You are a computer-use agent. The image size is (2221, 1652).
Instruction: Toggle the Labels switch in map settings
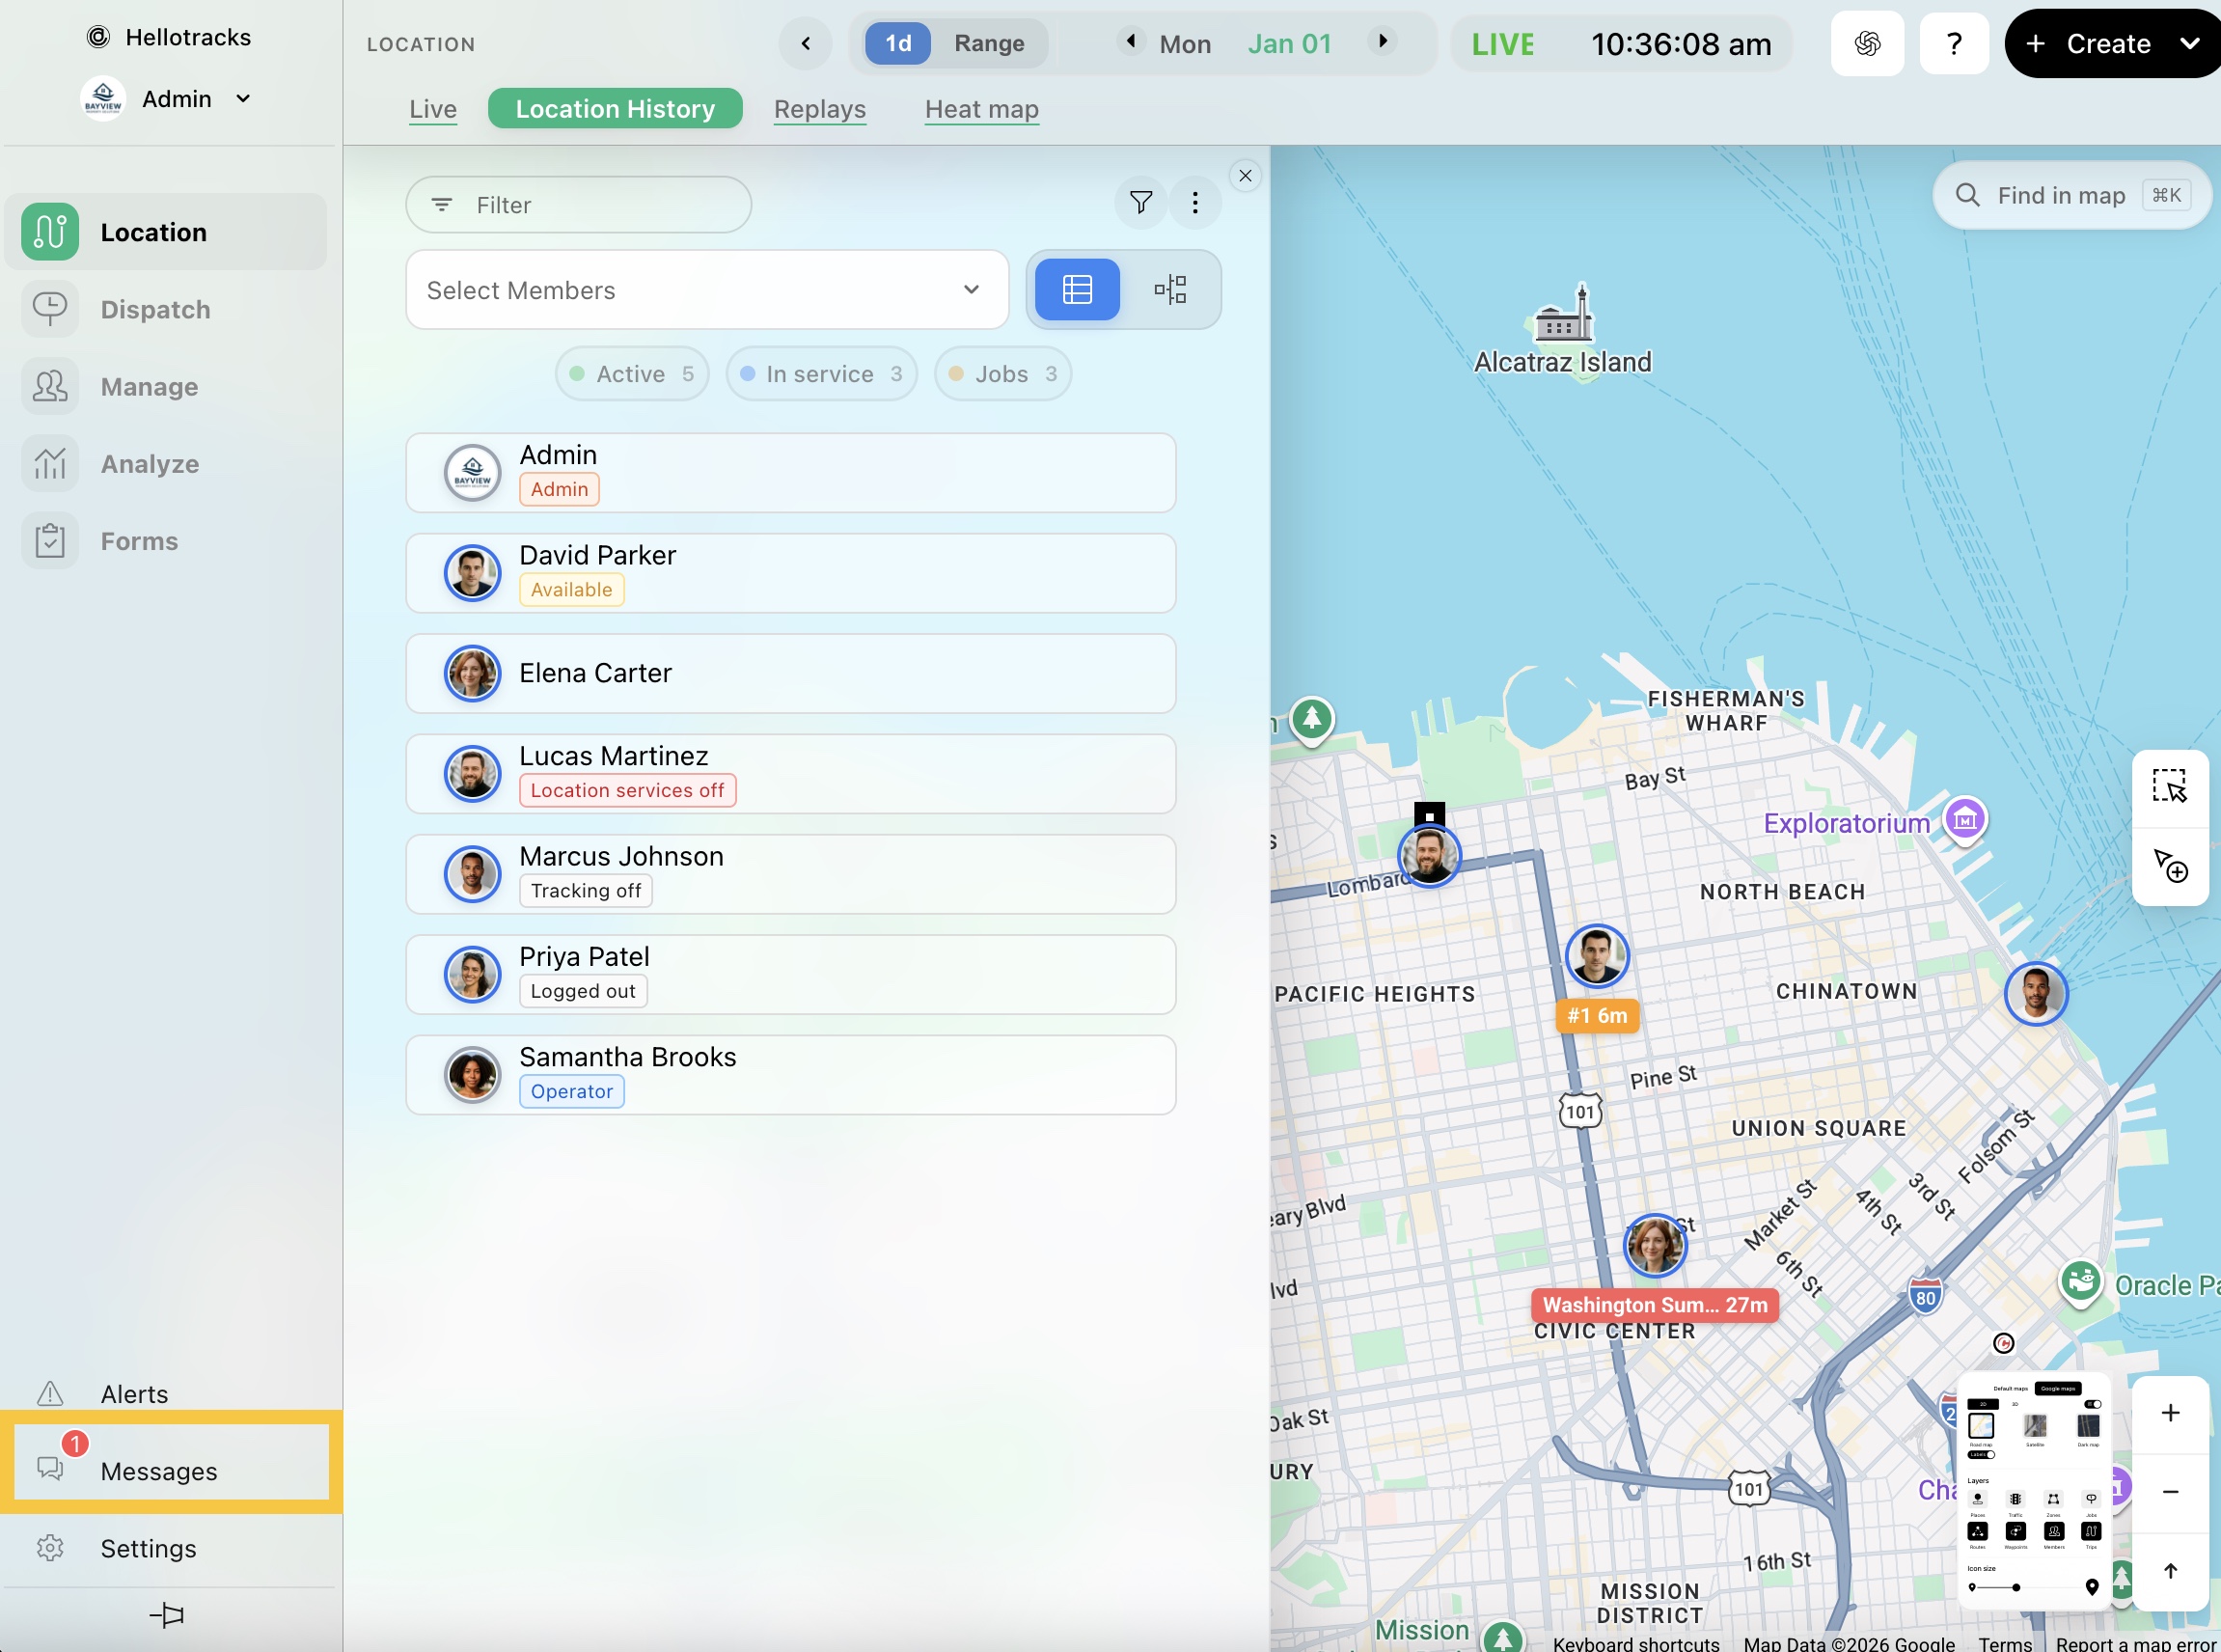coord(1981,1455)
